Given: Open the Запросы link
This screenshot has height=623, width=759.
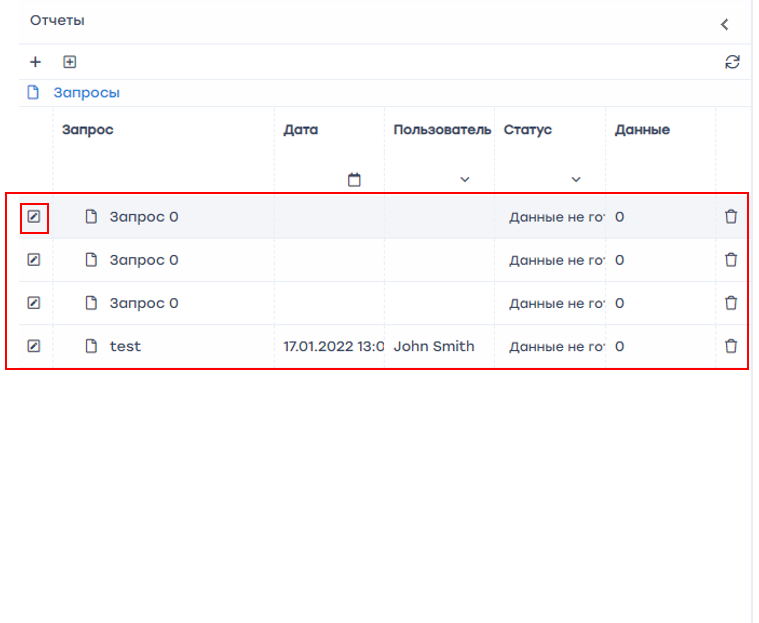Looking at the screenshot, I should (x=86, y=93).
